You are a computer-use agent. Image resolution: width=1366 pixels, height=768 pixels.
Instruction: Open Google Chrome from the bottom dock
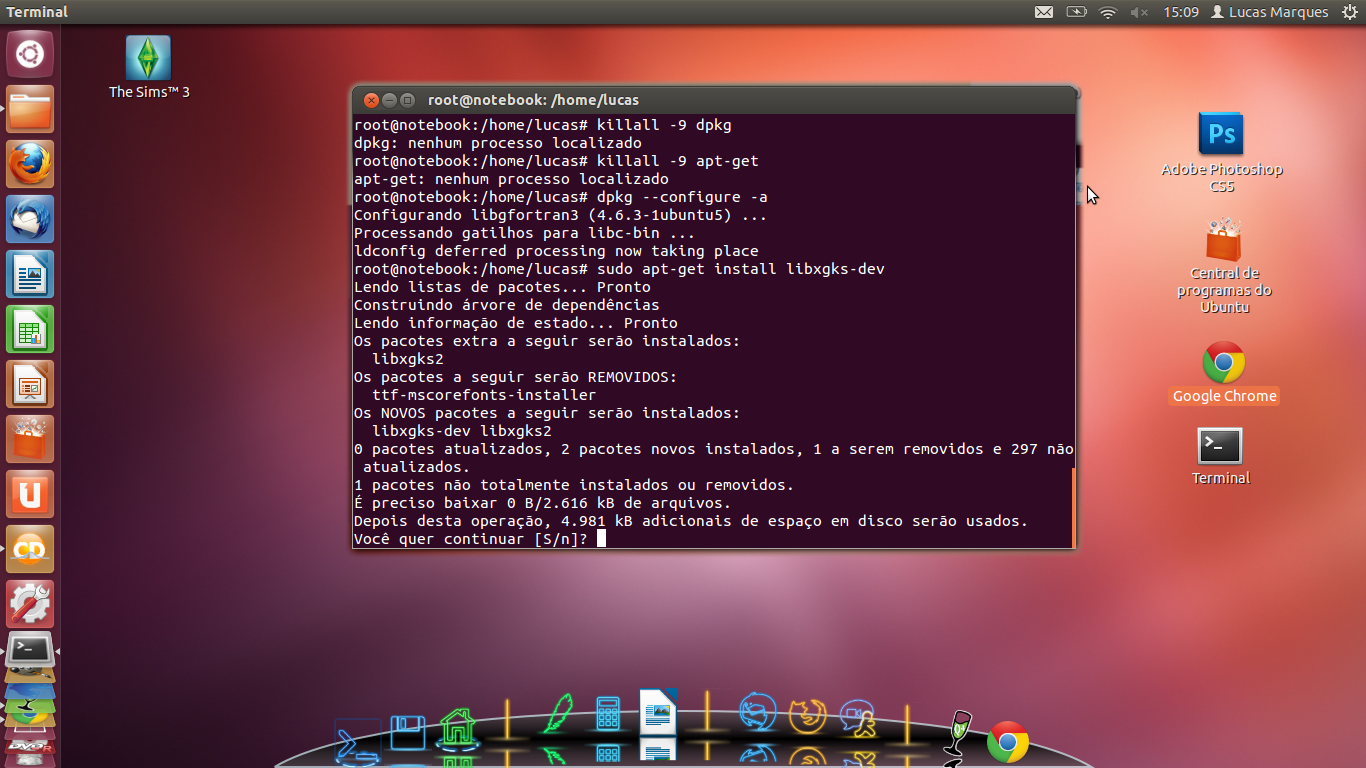1007,738
